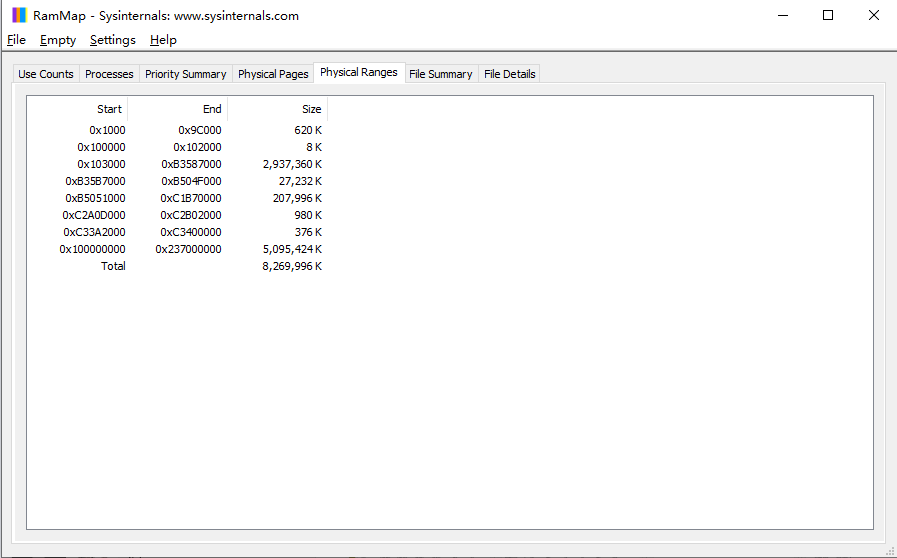Minimize the RamMap window
The height and width of the screenshot is (558, 897).
coord(782,15)
